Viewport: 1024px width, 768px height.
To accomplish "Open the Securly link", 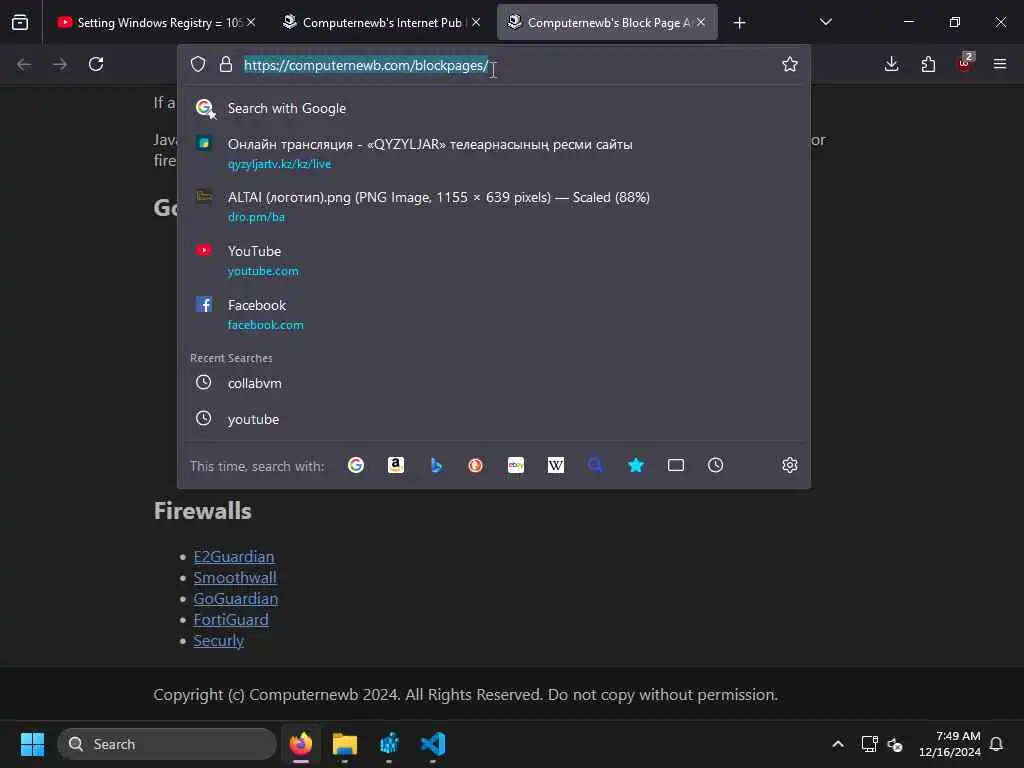I will point(219,641).
